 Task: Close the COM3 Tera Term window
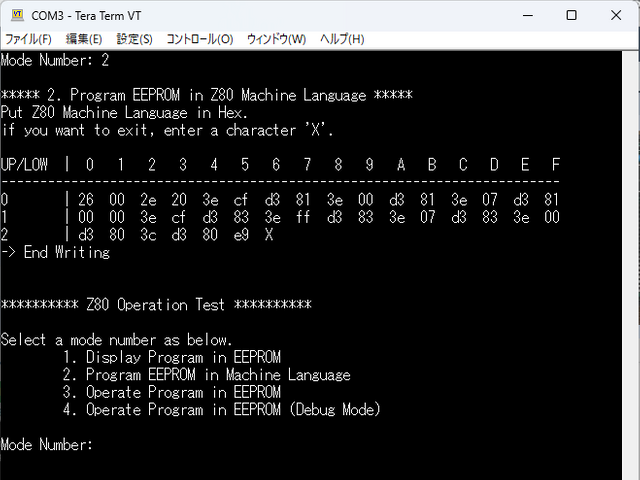click(x=616, y=15)
